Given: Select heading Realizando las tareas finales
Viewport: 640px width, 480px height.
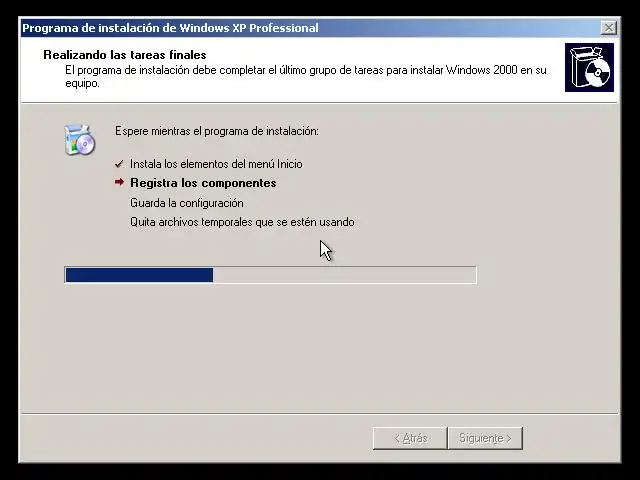Looking at the screenshot, I should click(x=124, y=55).
